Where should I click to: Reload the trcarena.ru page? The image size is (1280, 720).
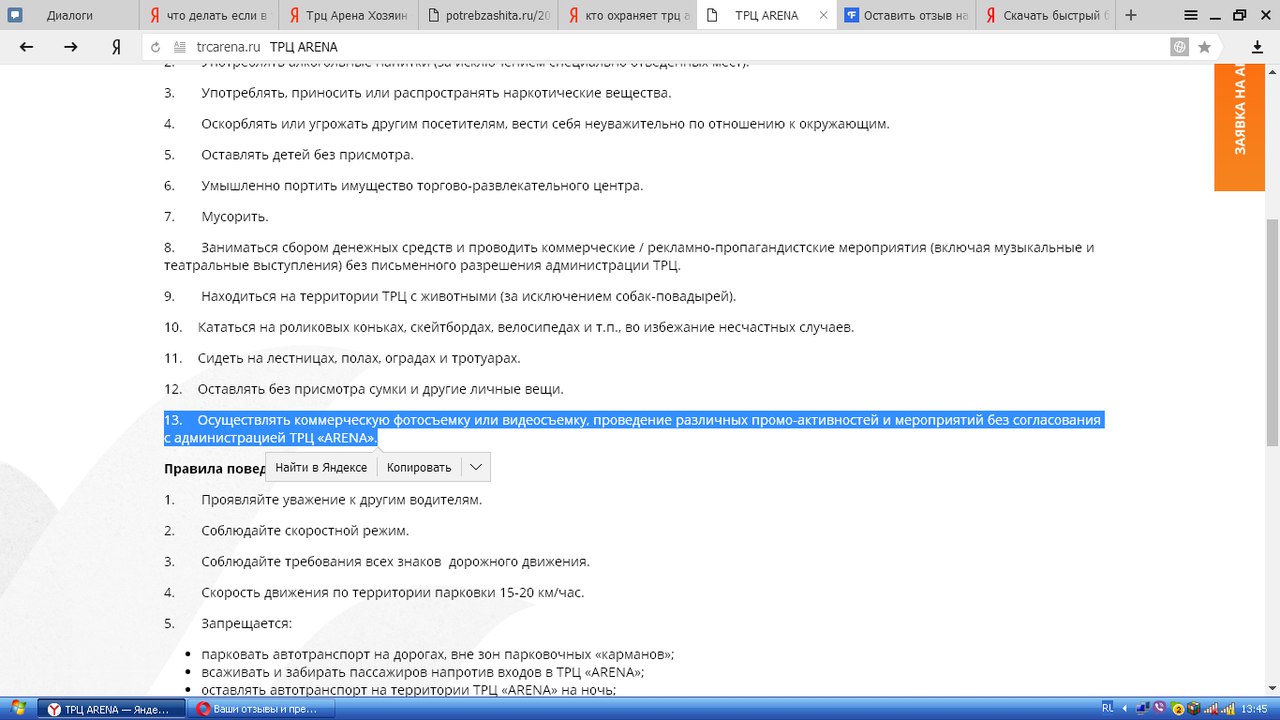[x=156, y=47]
